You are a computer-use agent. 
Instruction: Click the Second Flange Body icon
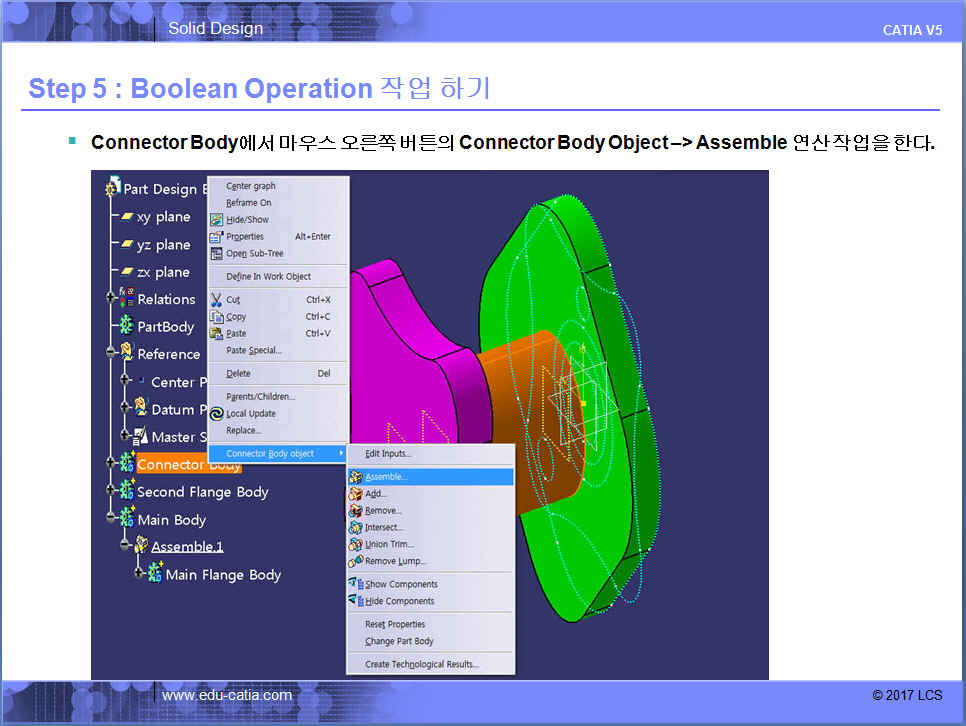tap(127, 491)
